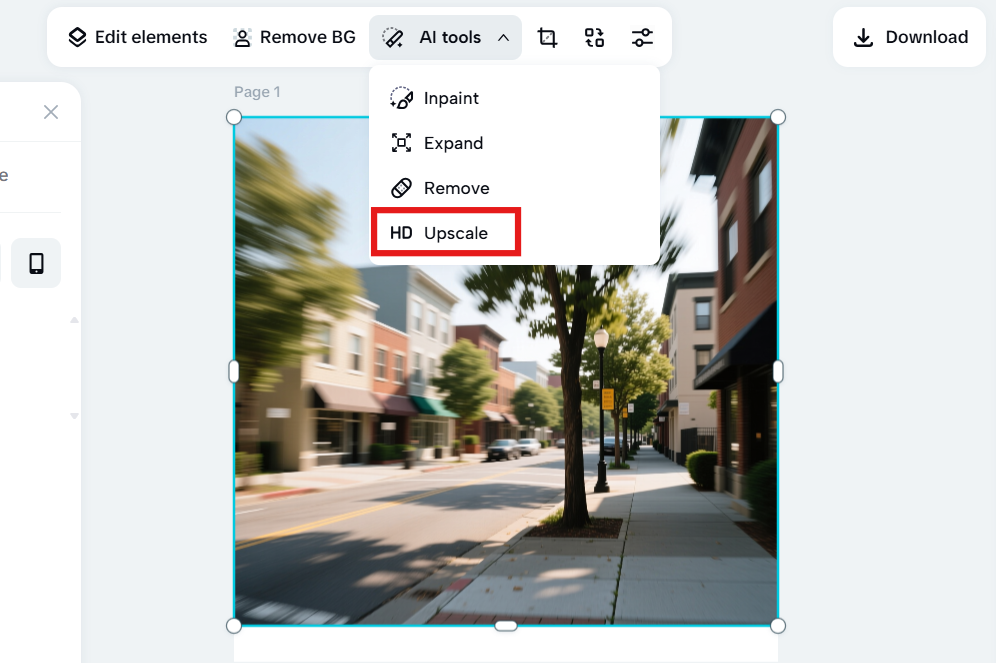
Task: Click the magic wand icon on AI tools
Action: point(391,37)
